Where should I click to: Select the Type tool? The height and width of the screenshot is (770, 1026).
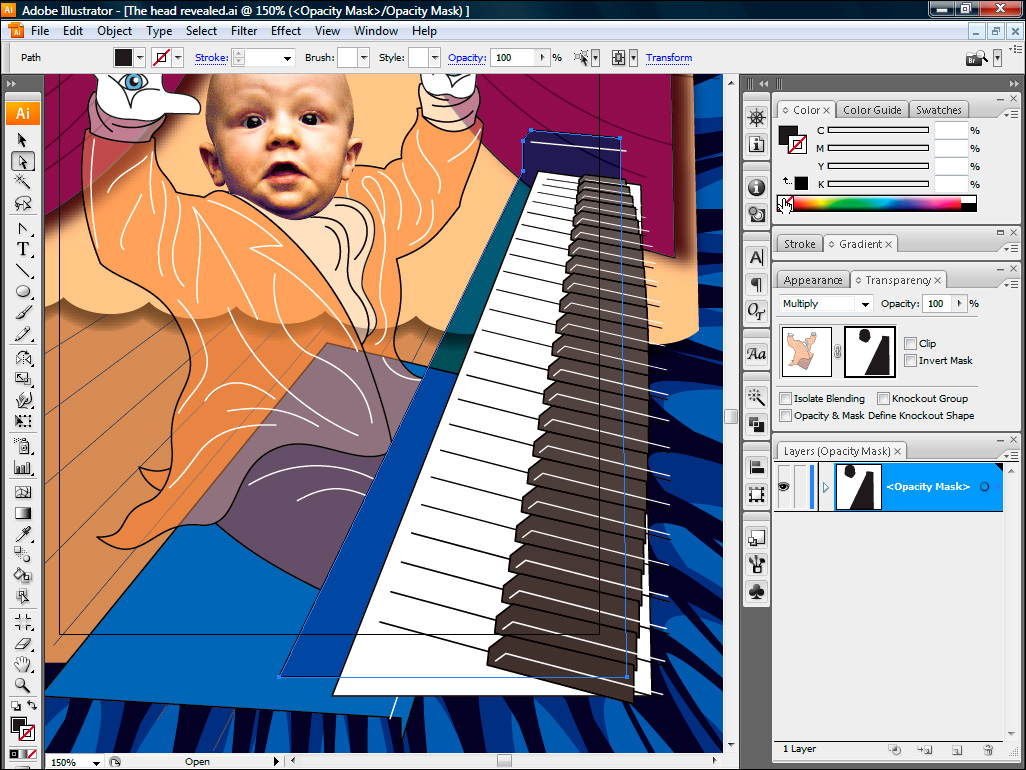click(x=22, y=249)
